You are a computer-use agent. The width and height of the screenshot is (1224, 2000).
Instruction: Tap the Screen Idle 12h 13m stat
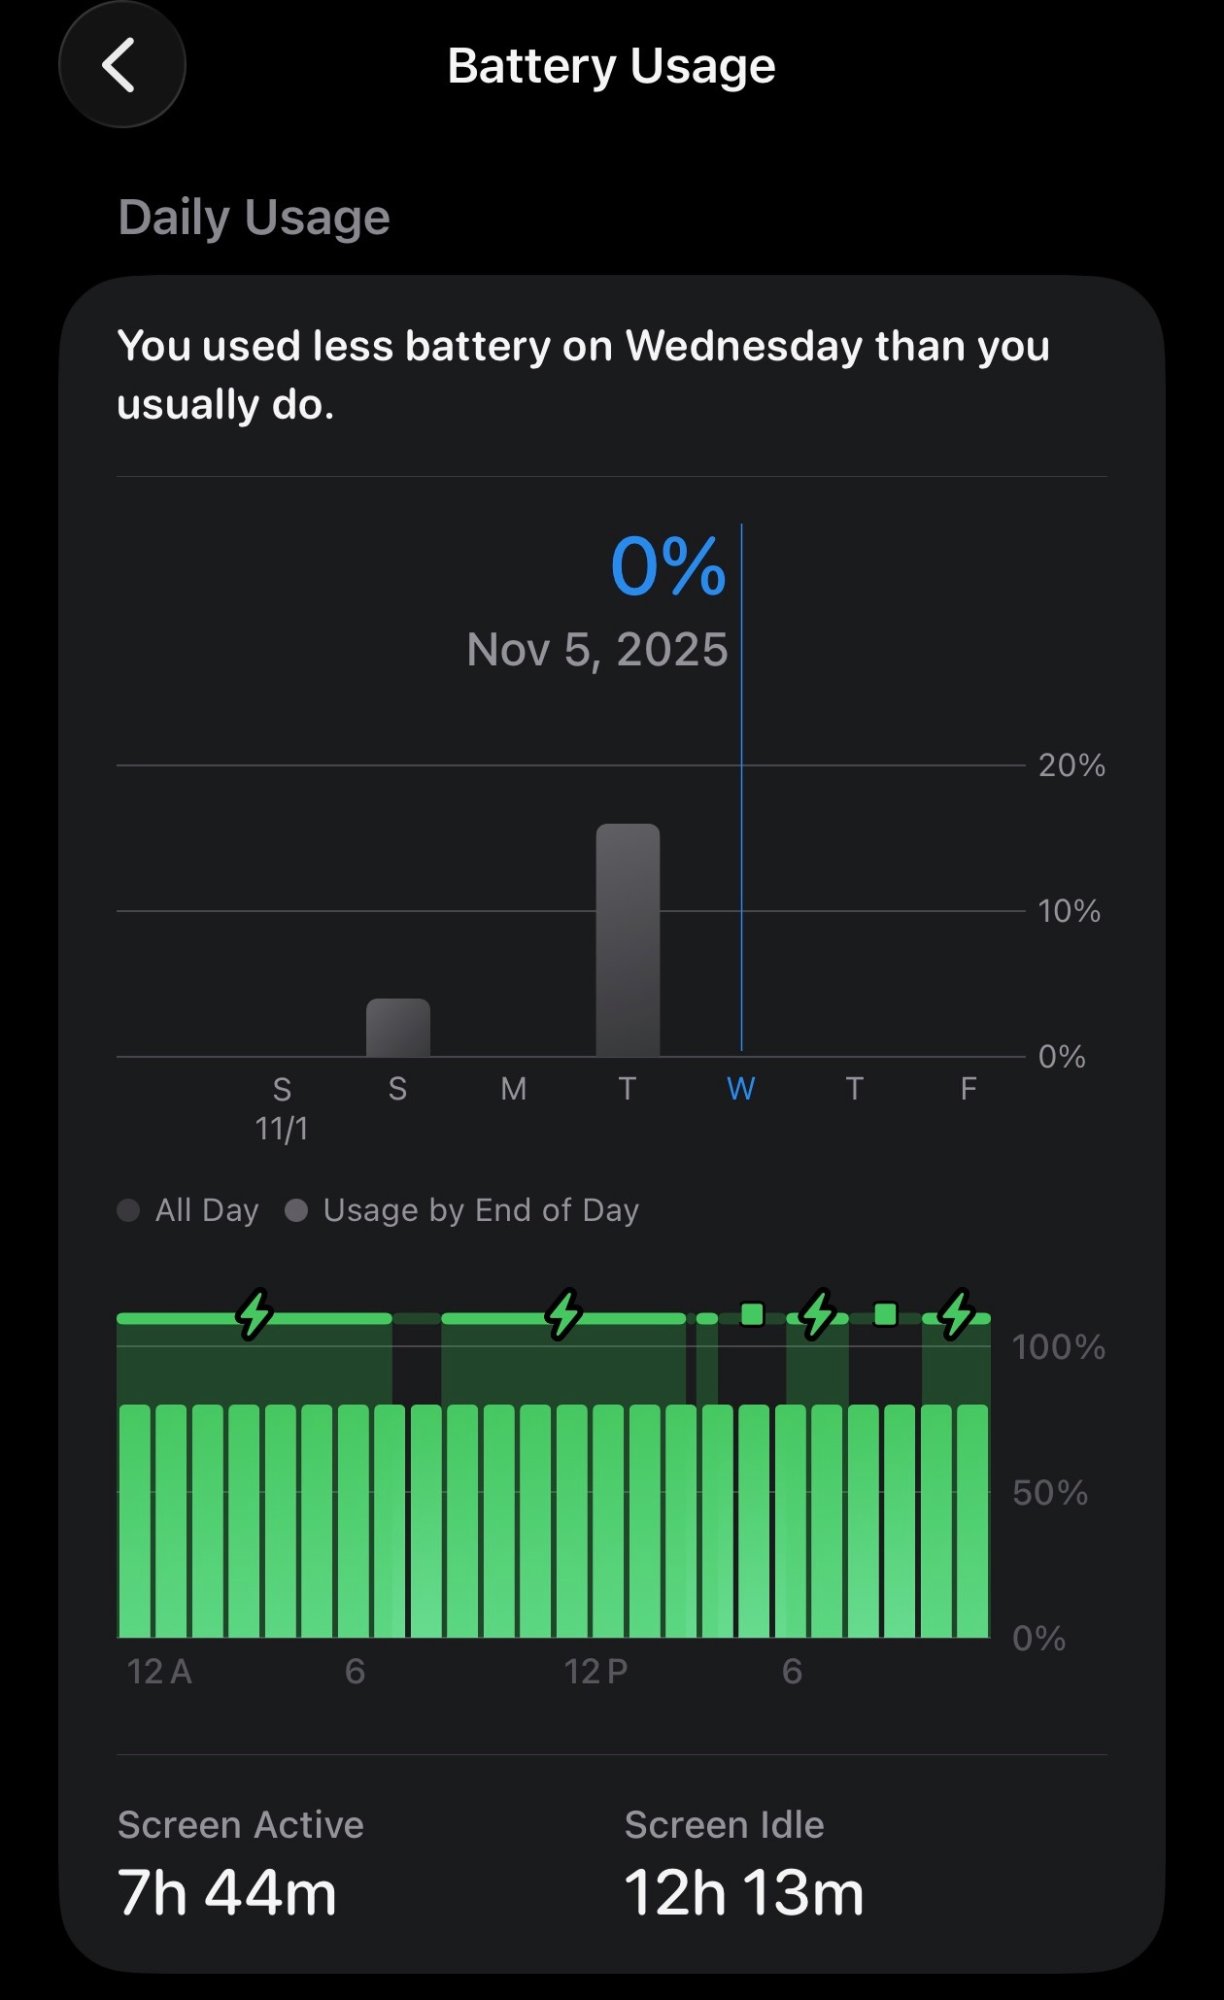pyautogui.click(x=744, y=1866)
